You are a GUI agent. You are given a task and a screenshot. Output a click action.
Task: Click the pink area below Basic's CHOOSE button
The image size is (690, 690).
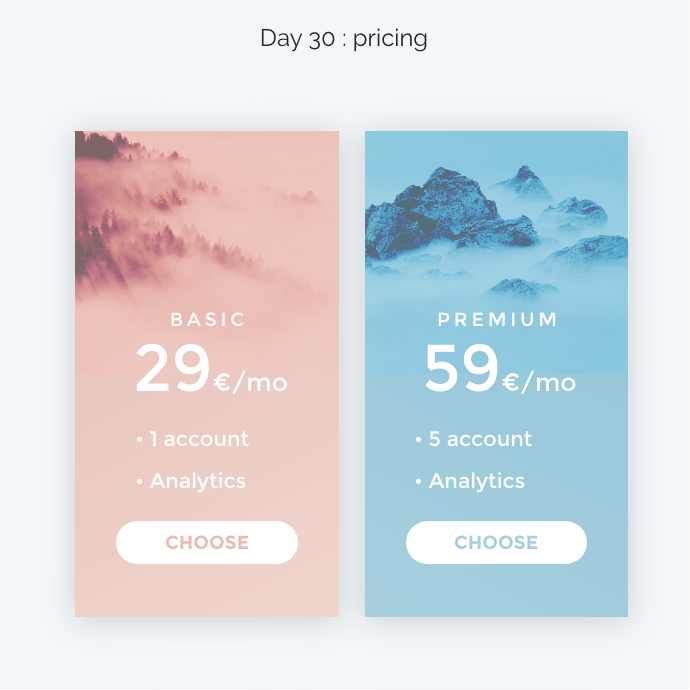coord(207,591)
